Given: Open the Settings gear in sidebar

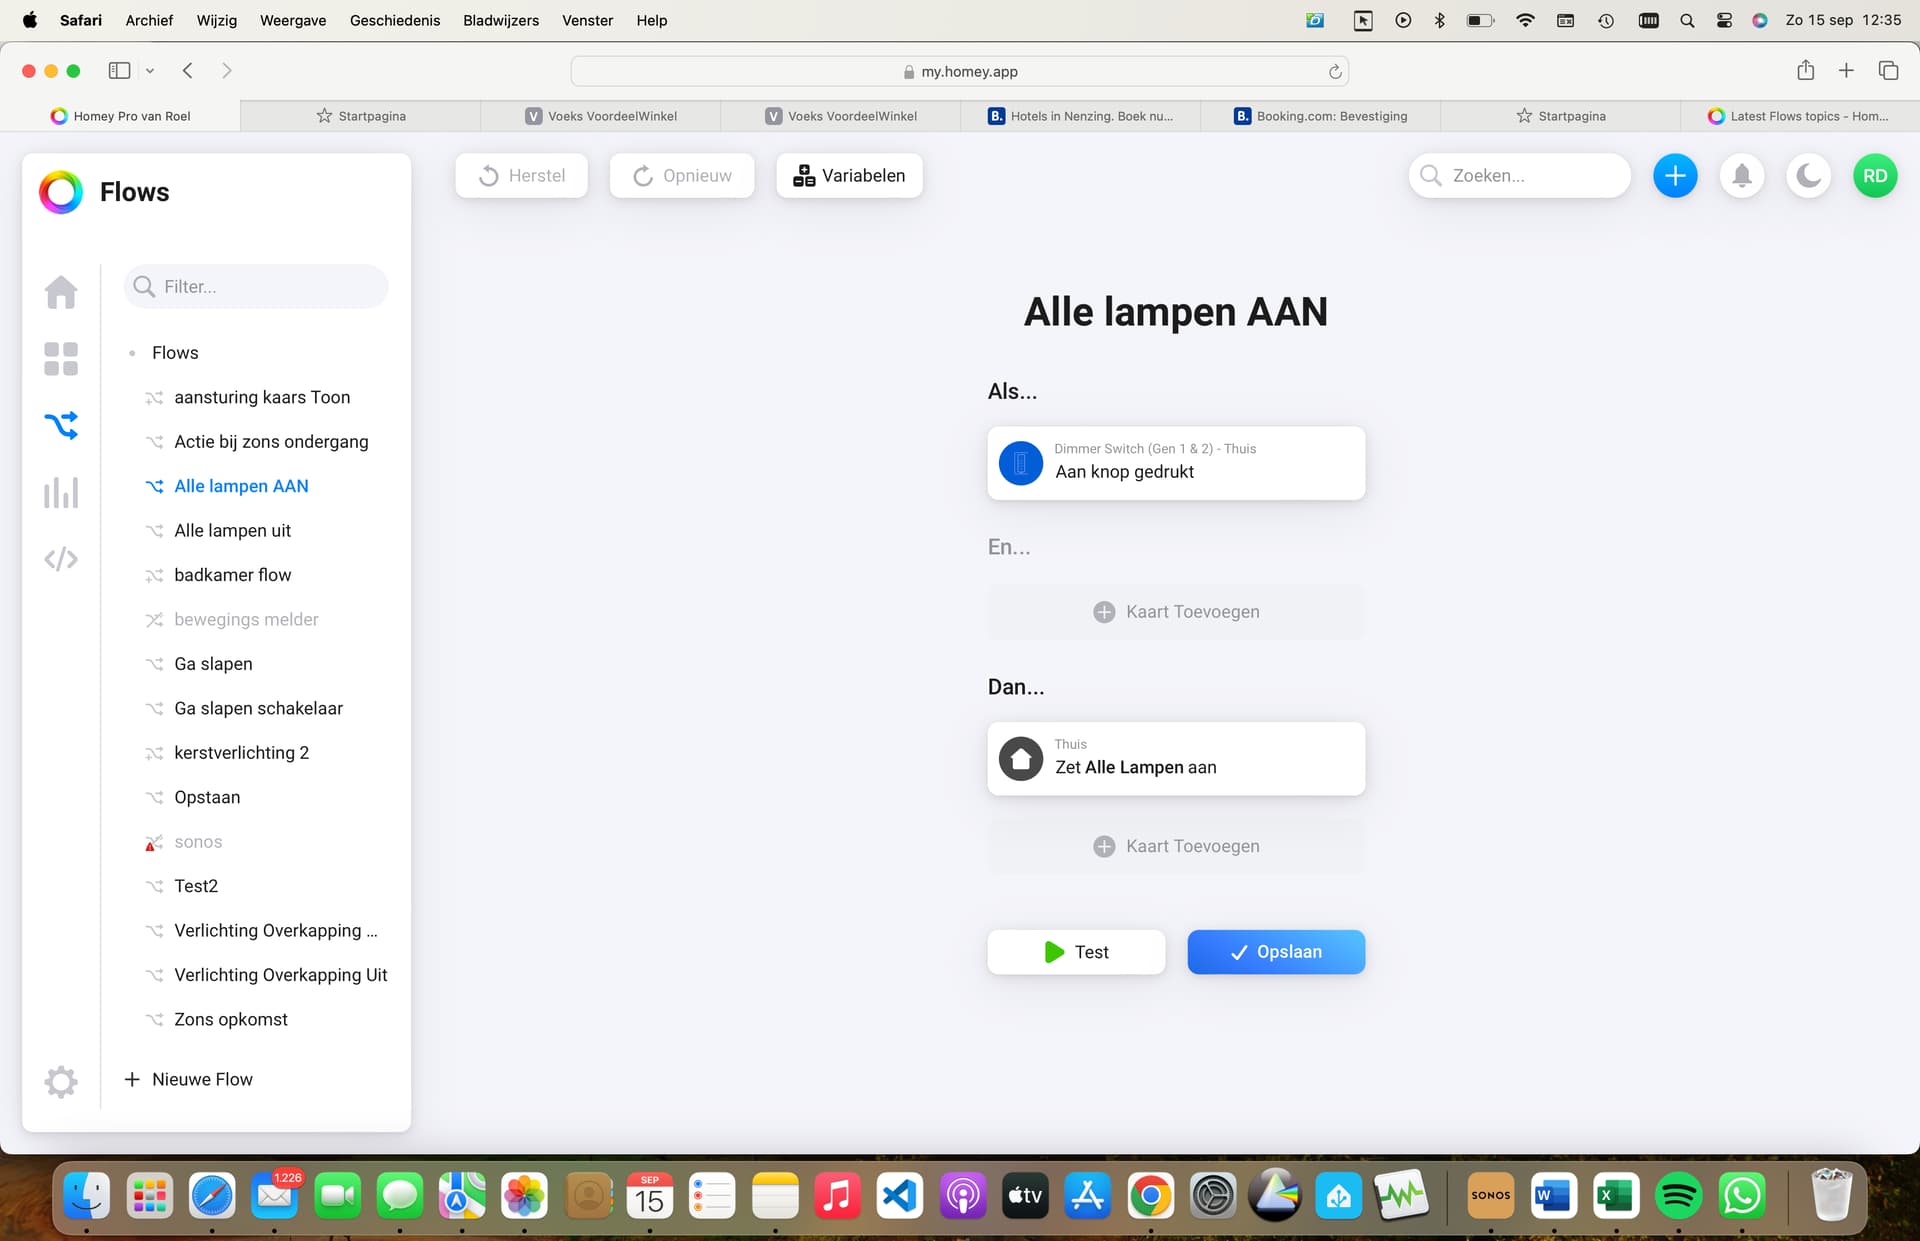Looking at the screenshot, I should tap(61, 1081).
